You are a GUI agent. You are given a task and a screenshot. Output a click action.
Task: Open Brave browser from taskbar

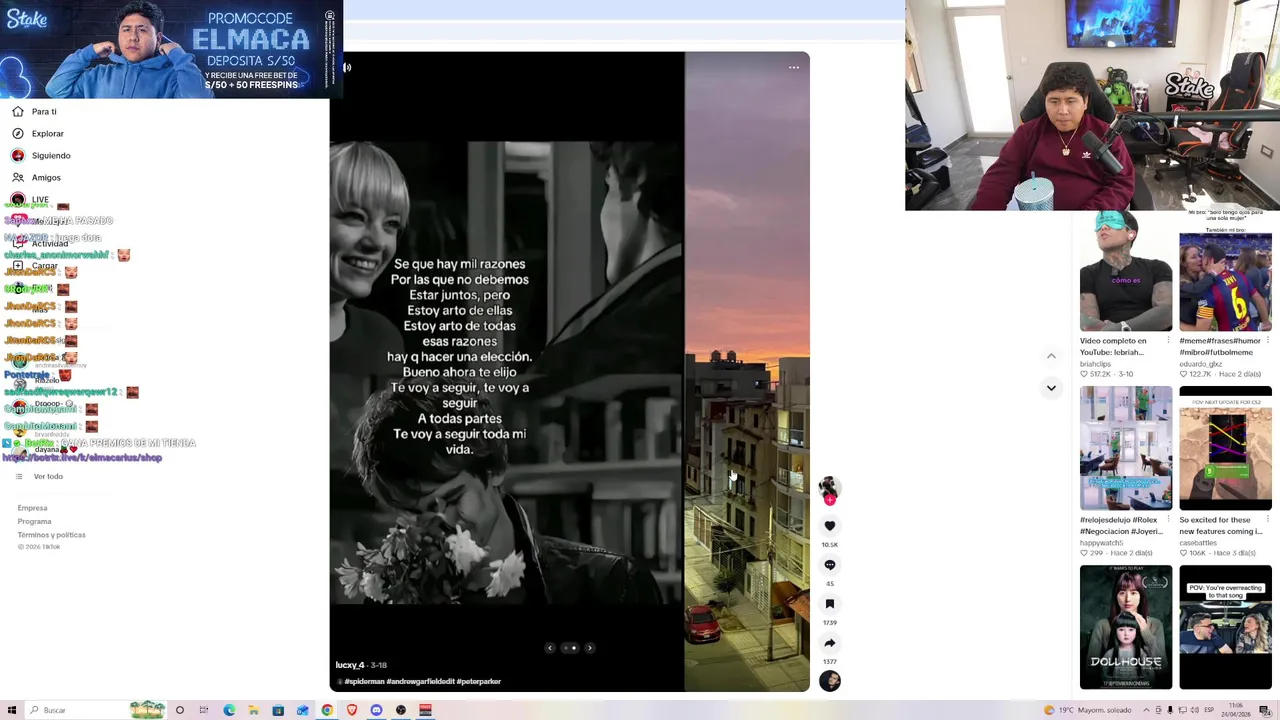[x=352, y=710]
